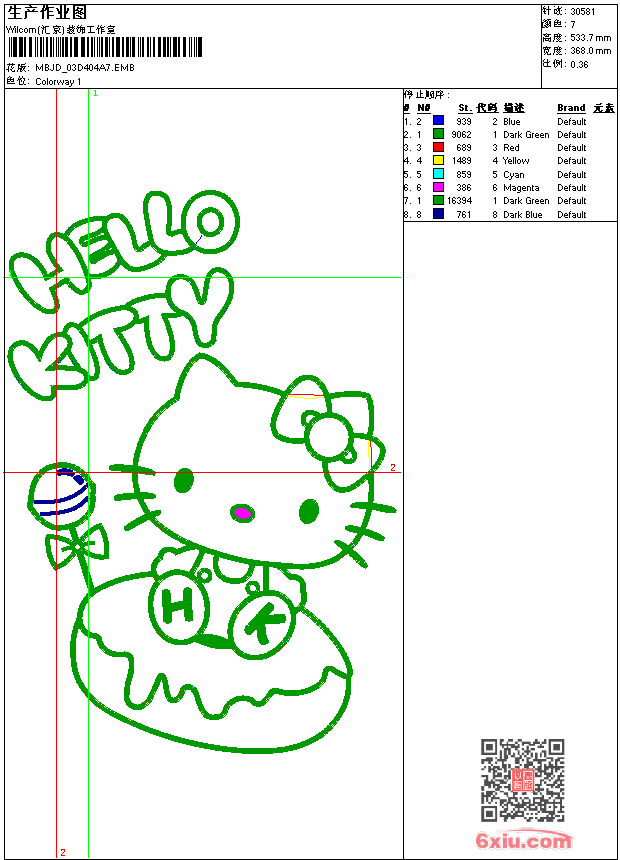Click the QR code image
The image size is (620, 860).
pos(523,780)
